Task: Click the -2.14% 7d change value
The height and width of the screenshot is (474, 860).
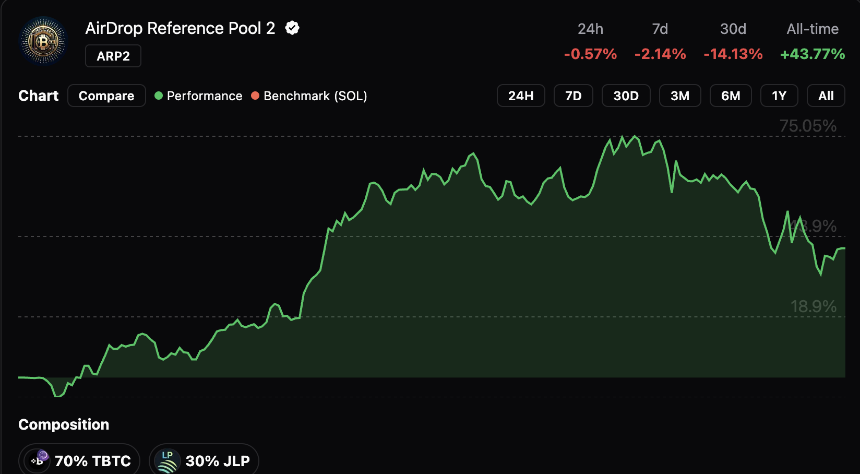Action: tap(660, 54)
